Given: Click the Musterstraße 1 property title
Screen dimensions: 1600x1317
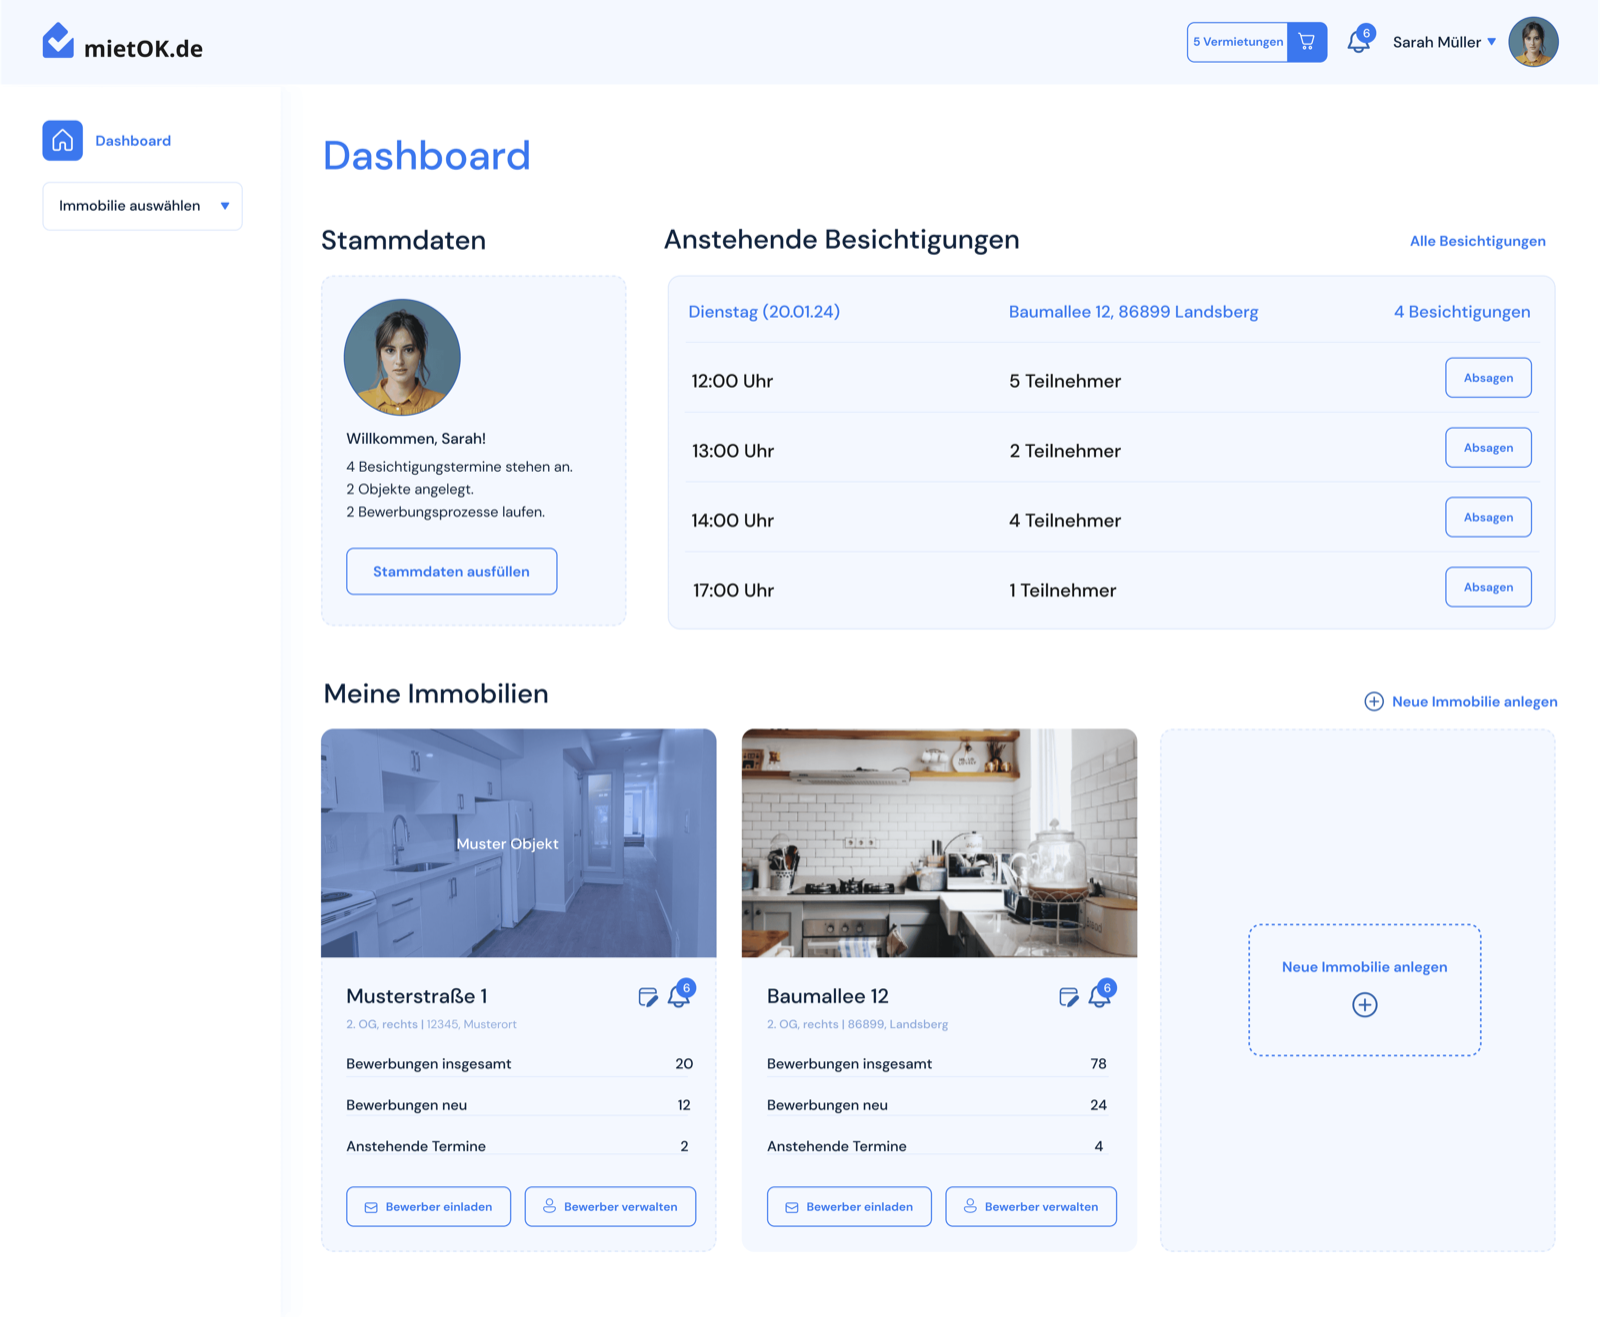Looking at the screenshot, I should [417, 996].
